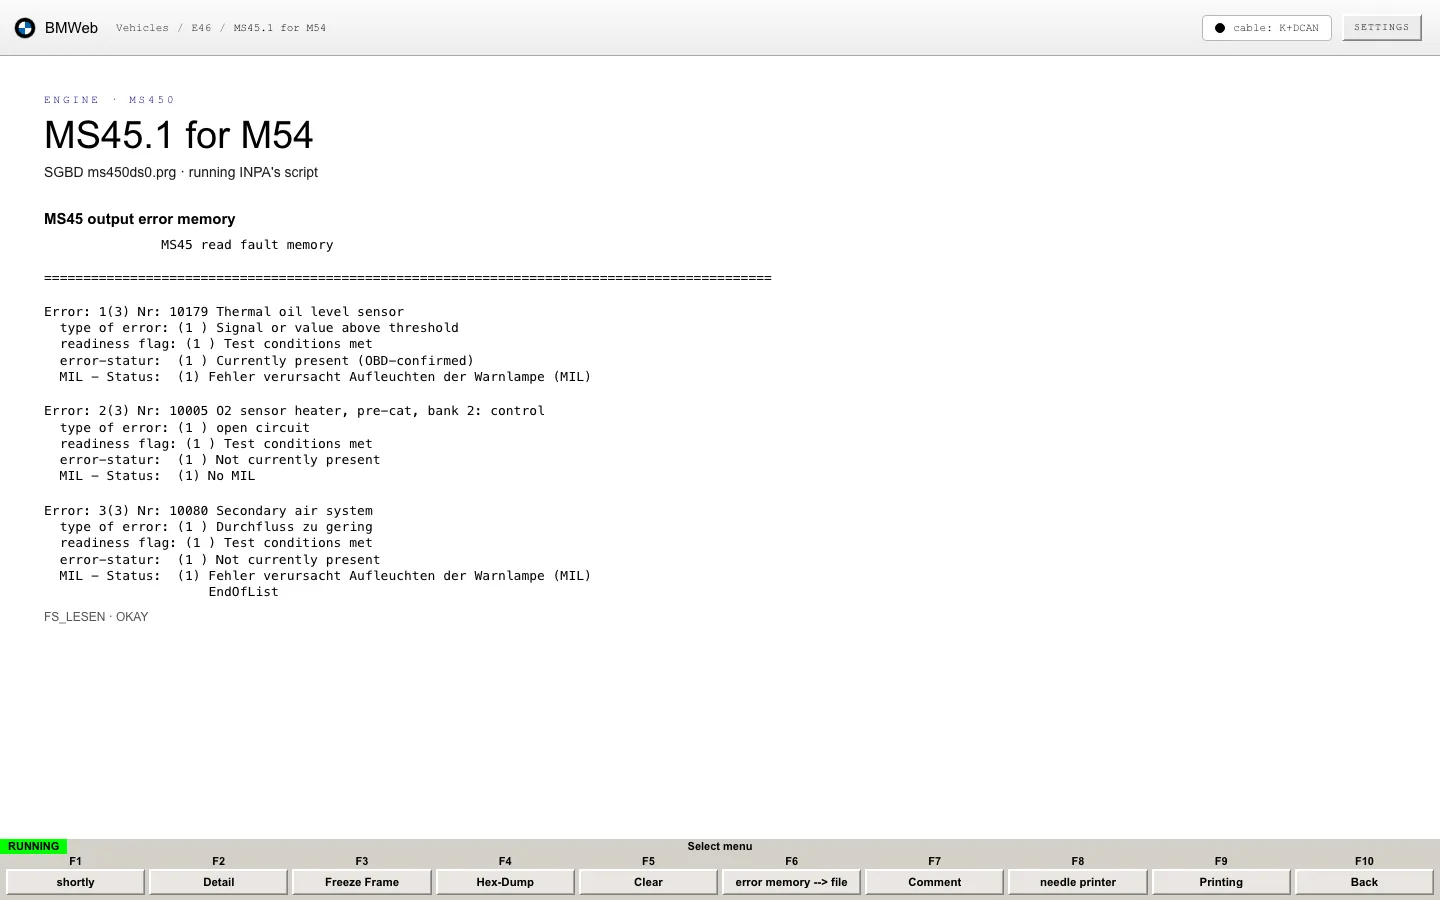Click Currently present (OBD-confirmed) status line

[267, 361]
